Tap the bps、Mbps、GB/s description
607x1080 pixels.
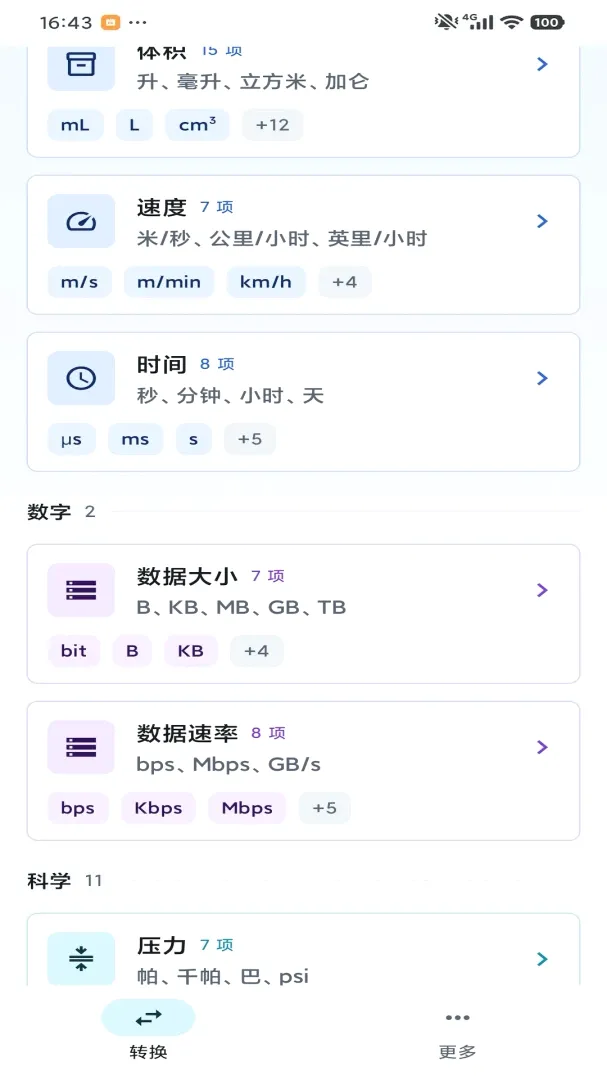229,765
